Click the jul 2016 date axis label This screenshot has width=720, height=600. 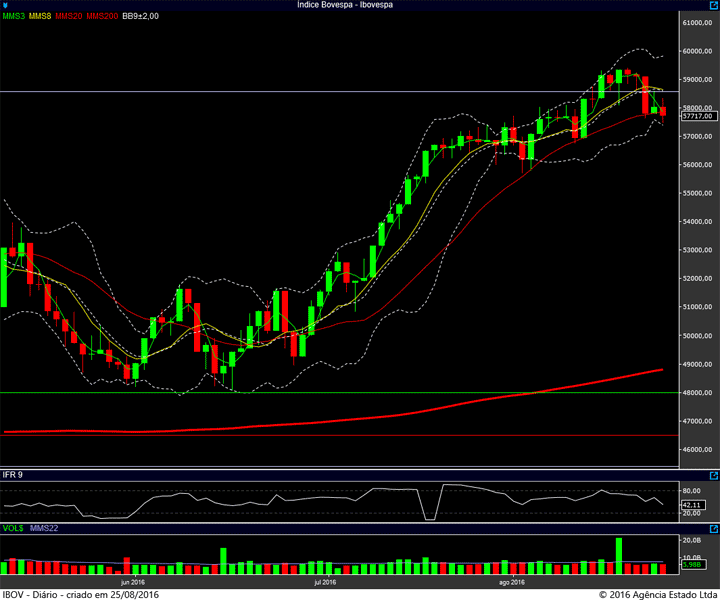(325, 583)
